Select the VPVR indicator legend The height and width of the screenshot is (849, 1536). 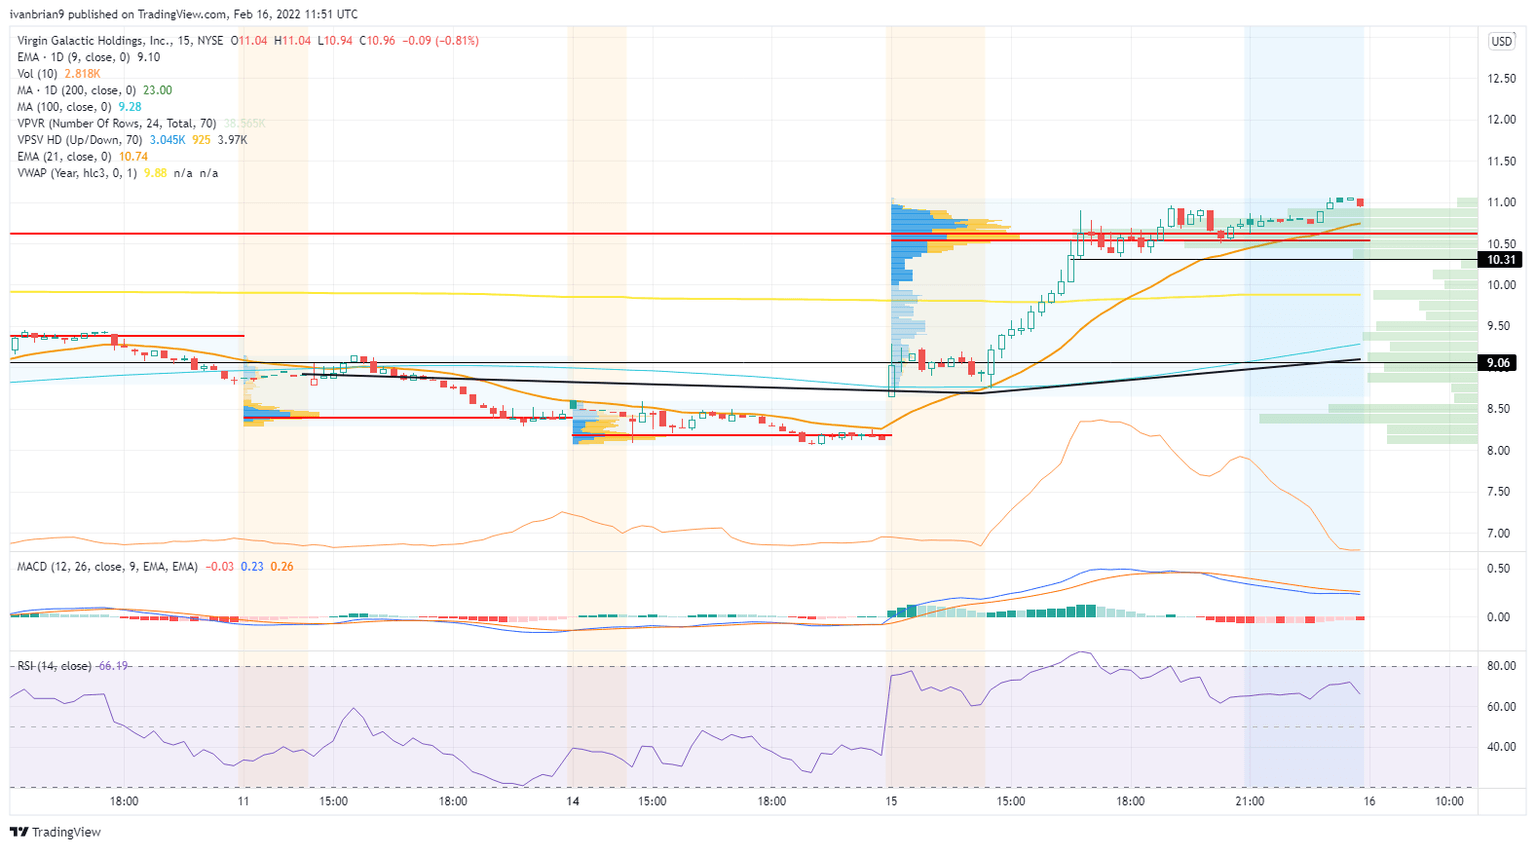click(x=116, y=123)
